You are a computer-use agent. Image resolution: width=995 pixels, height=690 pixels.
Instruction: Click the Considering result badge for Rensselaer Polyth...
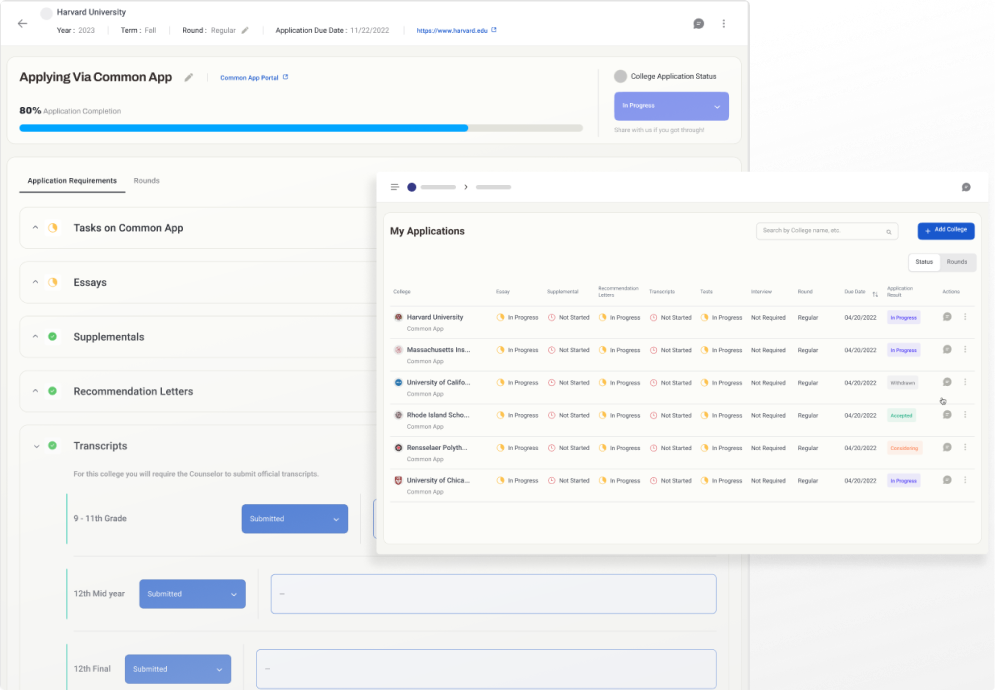pos(904,448)
